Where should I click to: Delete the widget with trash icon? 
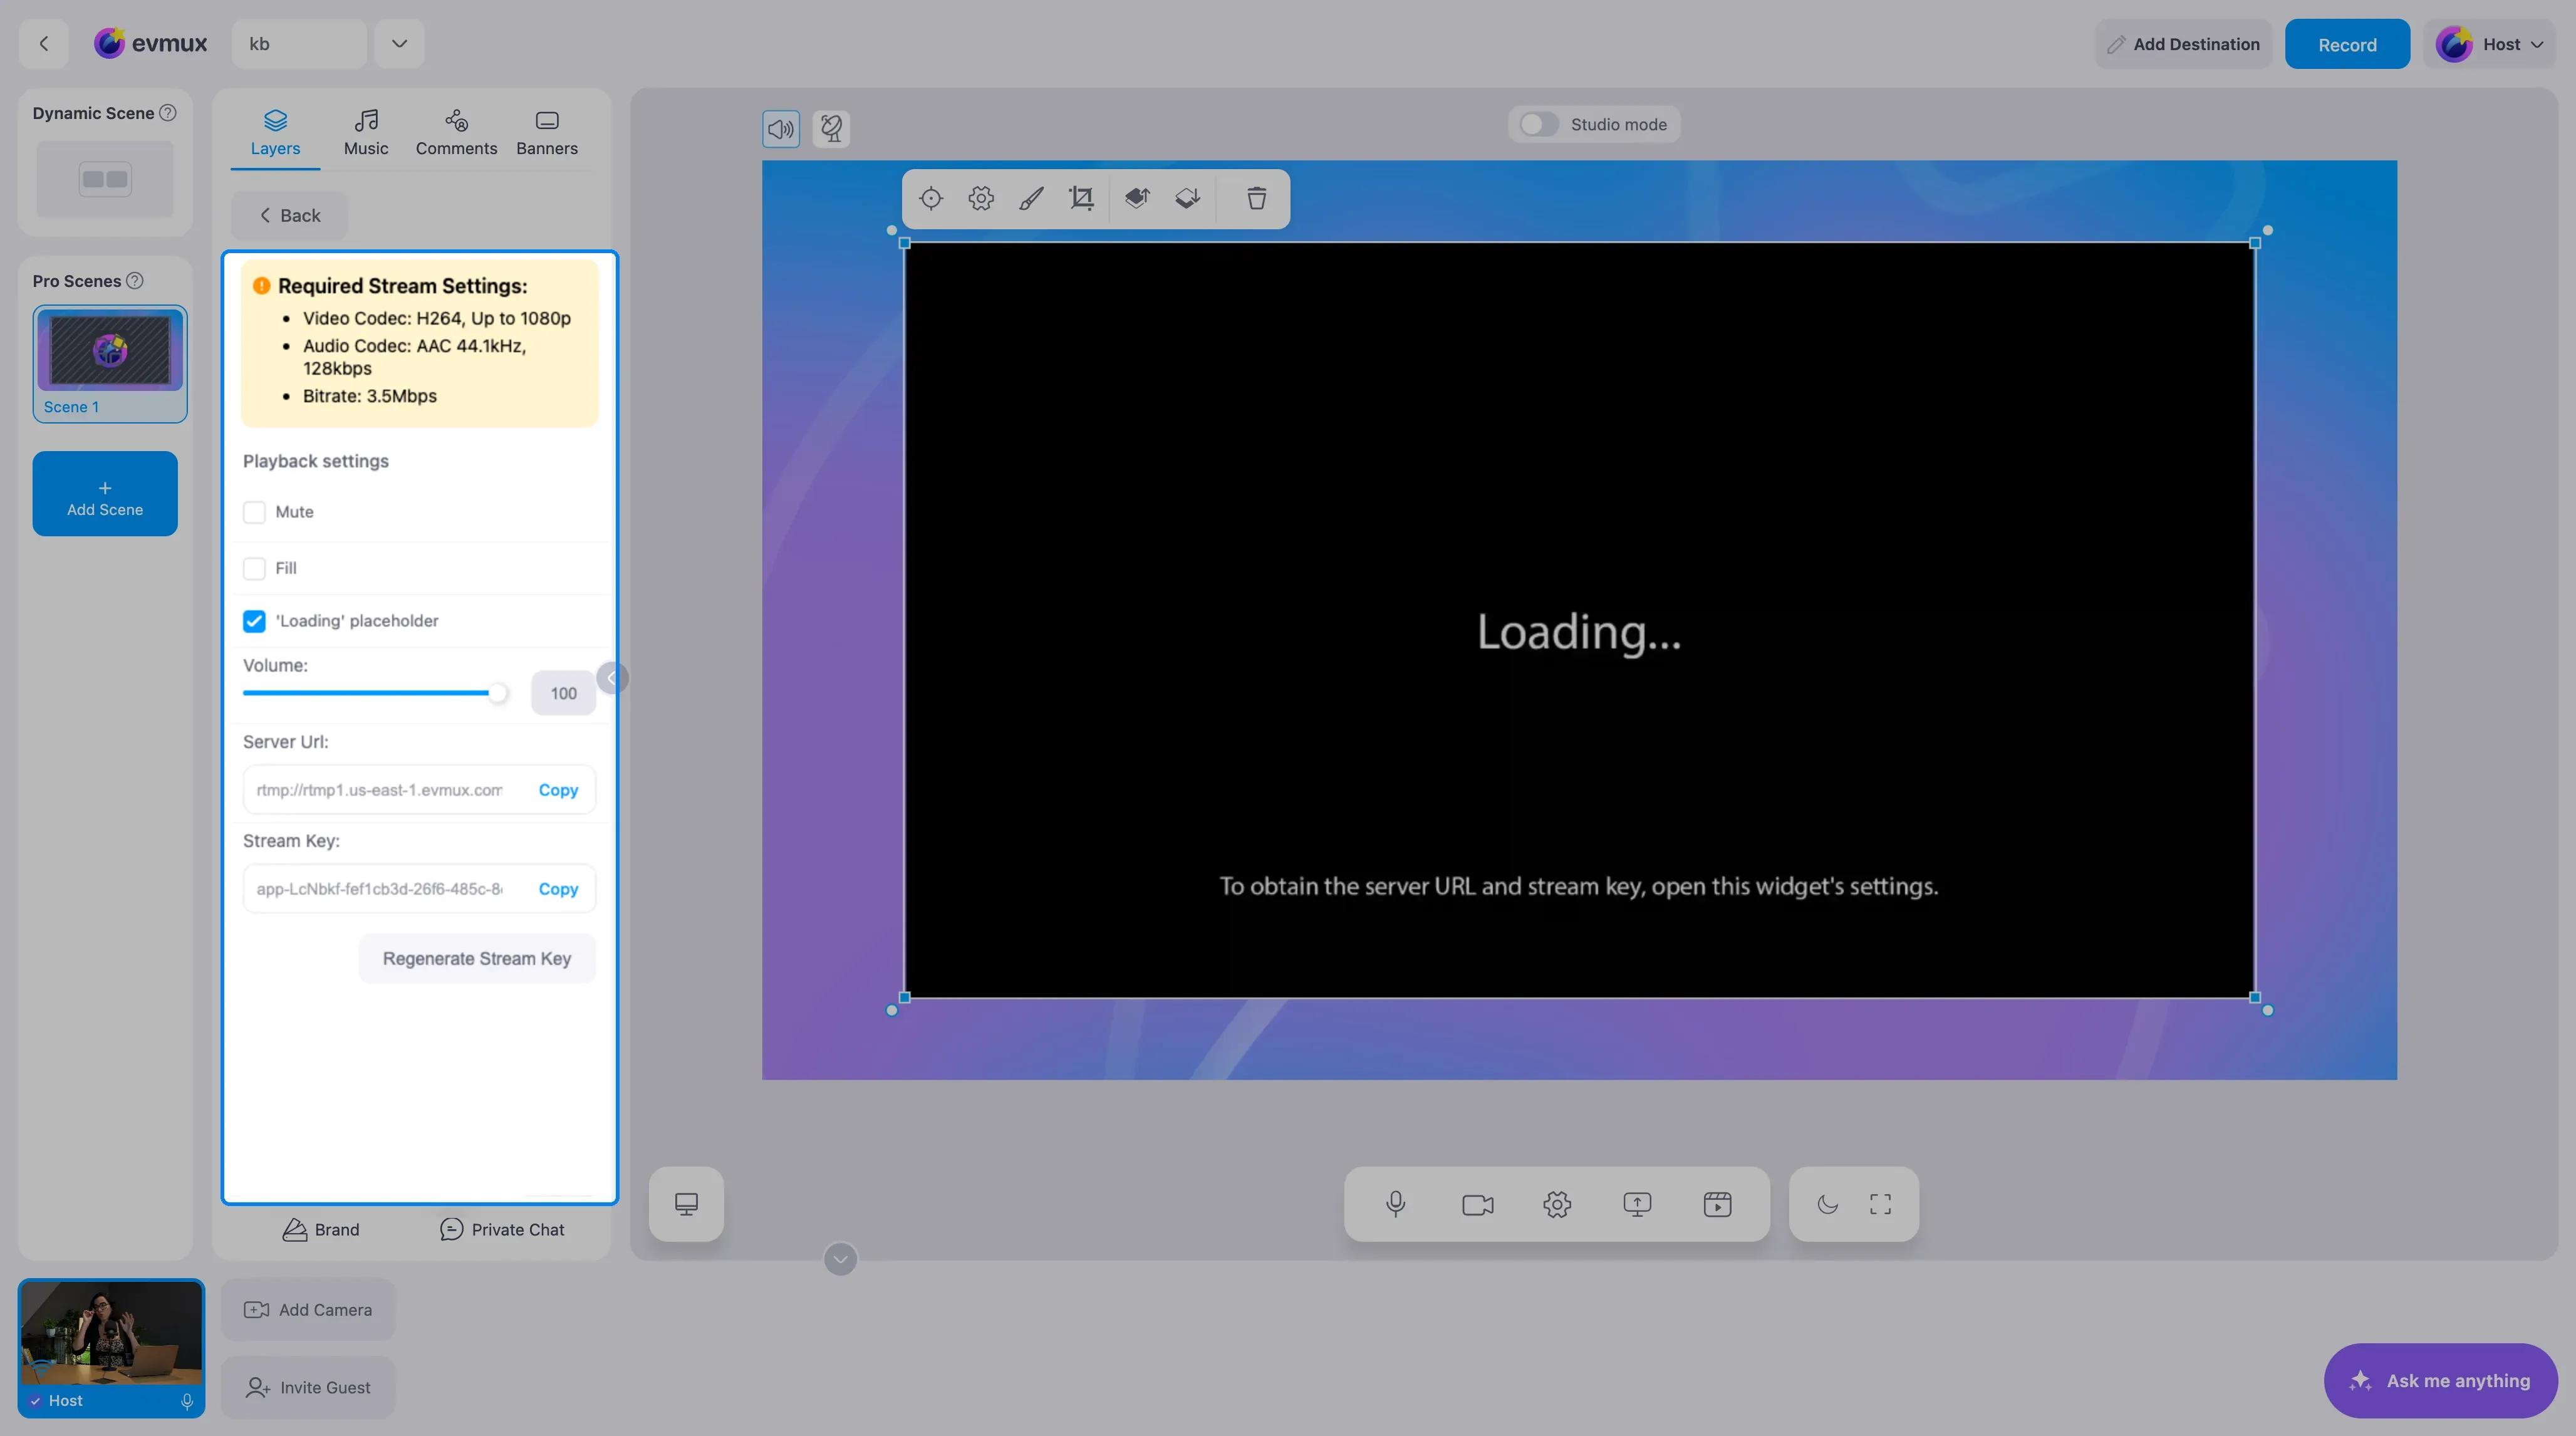click(1256, 198)
